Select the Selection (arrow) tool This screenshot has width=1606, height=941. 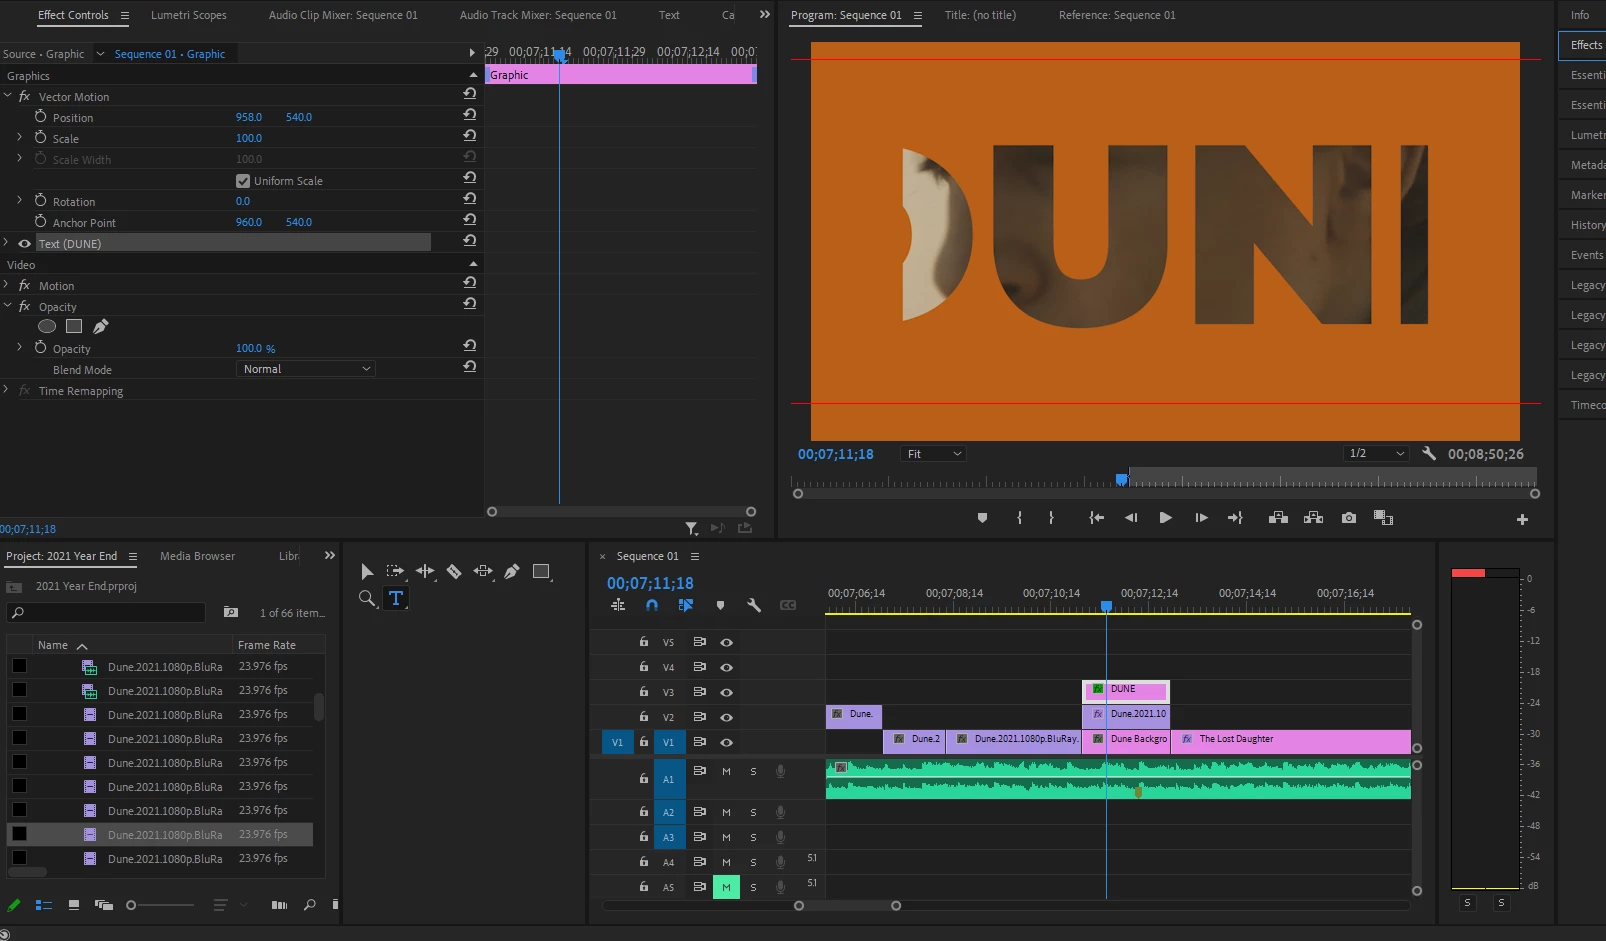tap(367, 572)
